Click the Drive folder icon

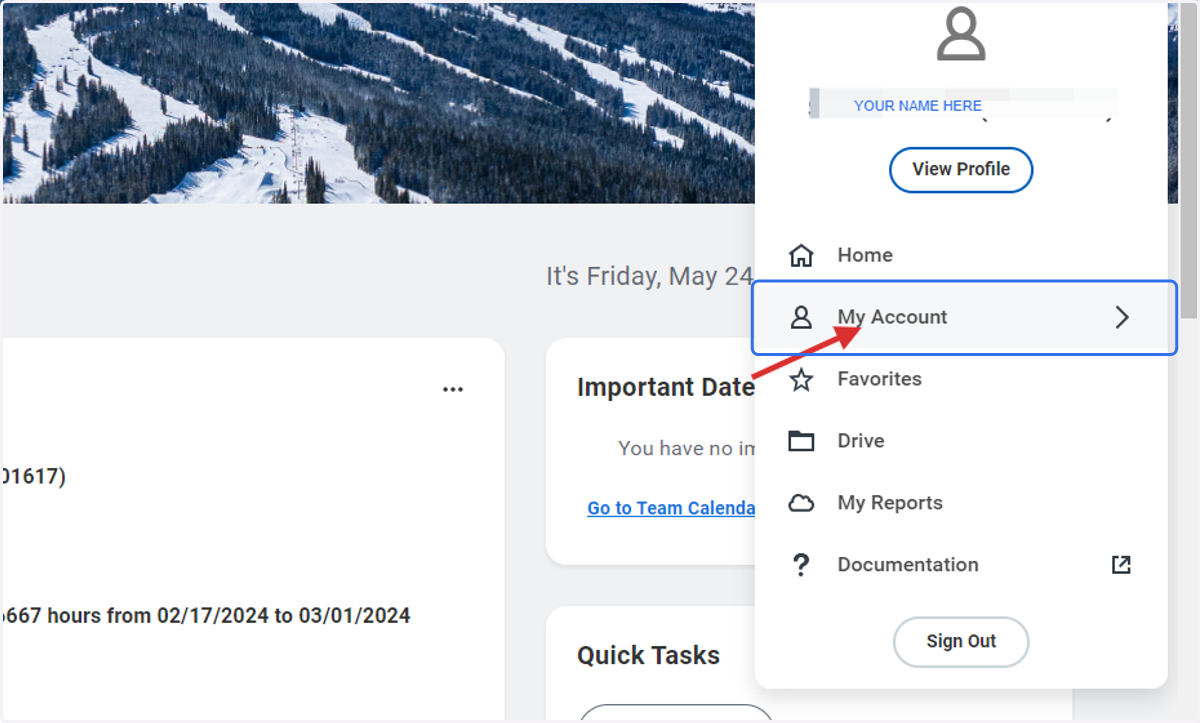point(801,441)
